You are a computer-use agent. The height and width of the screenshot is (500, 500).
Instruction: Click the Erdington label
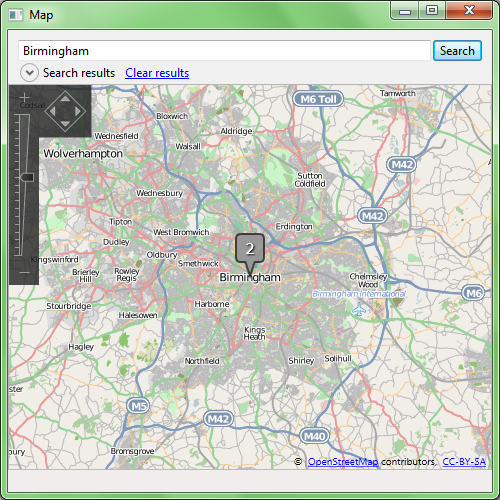click(x=294, y=227)
